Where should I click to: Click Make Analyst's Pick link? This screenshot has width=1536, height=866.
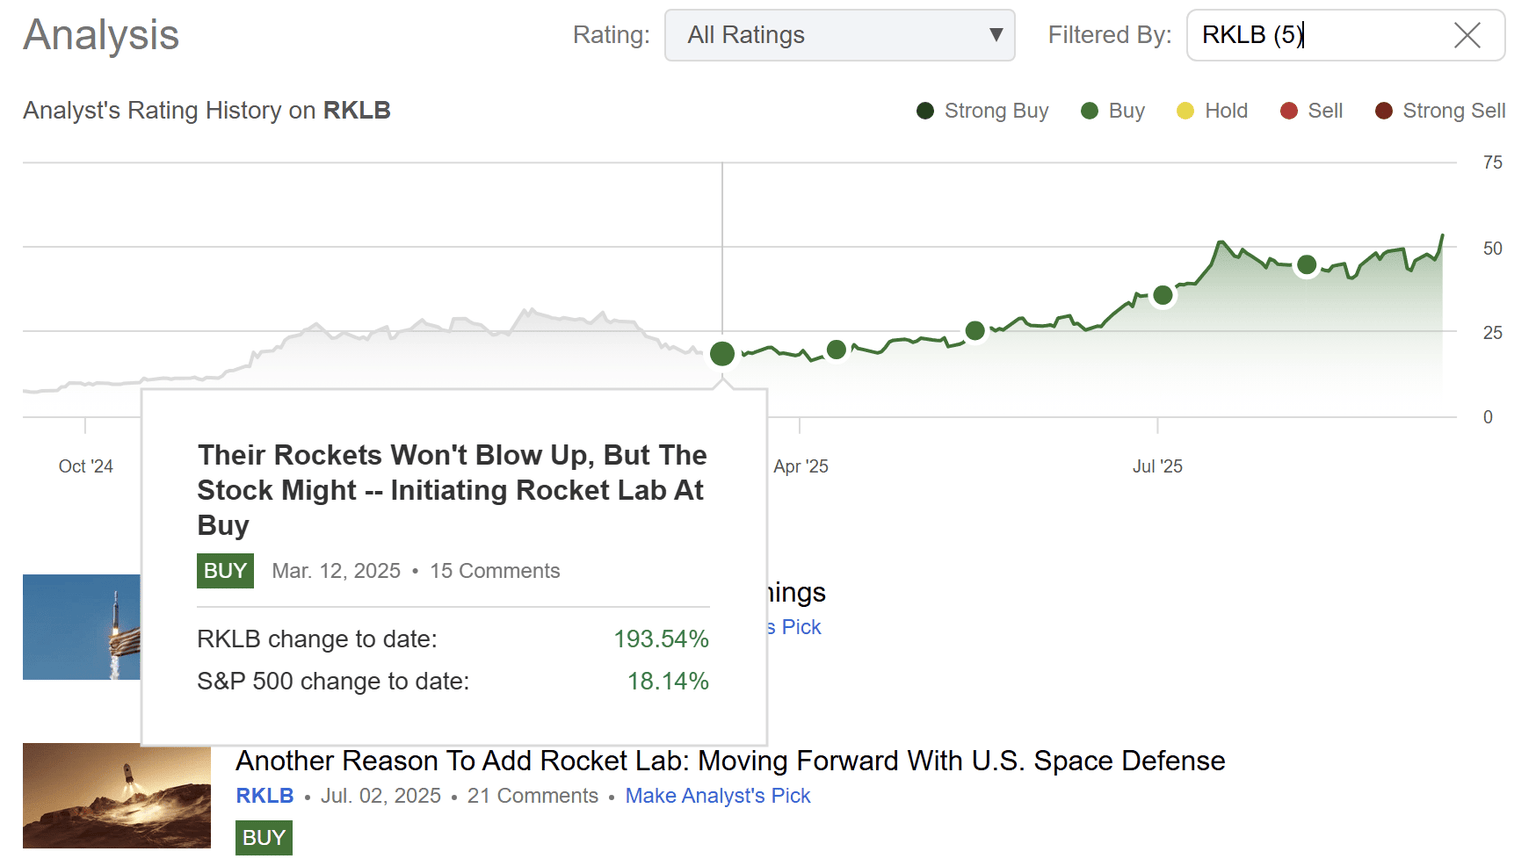tap(717, 796)
